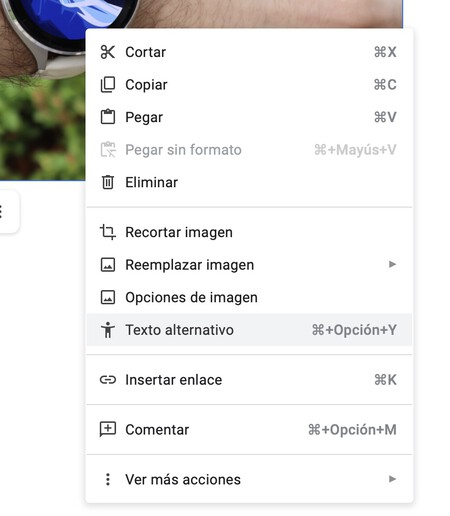Choose Insertar enlace menu item
This screenshot has width=450, height=516.
point(249,380)
